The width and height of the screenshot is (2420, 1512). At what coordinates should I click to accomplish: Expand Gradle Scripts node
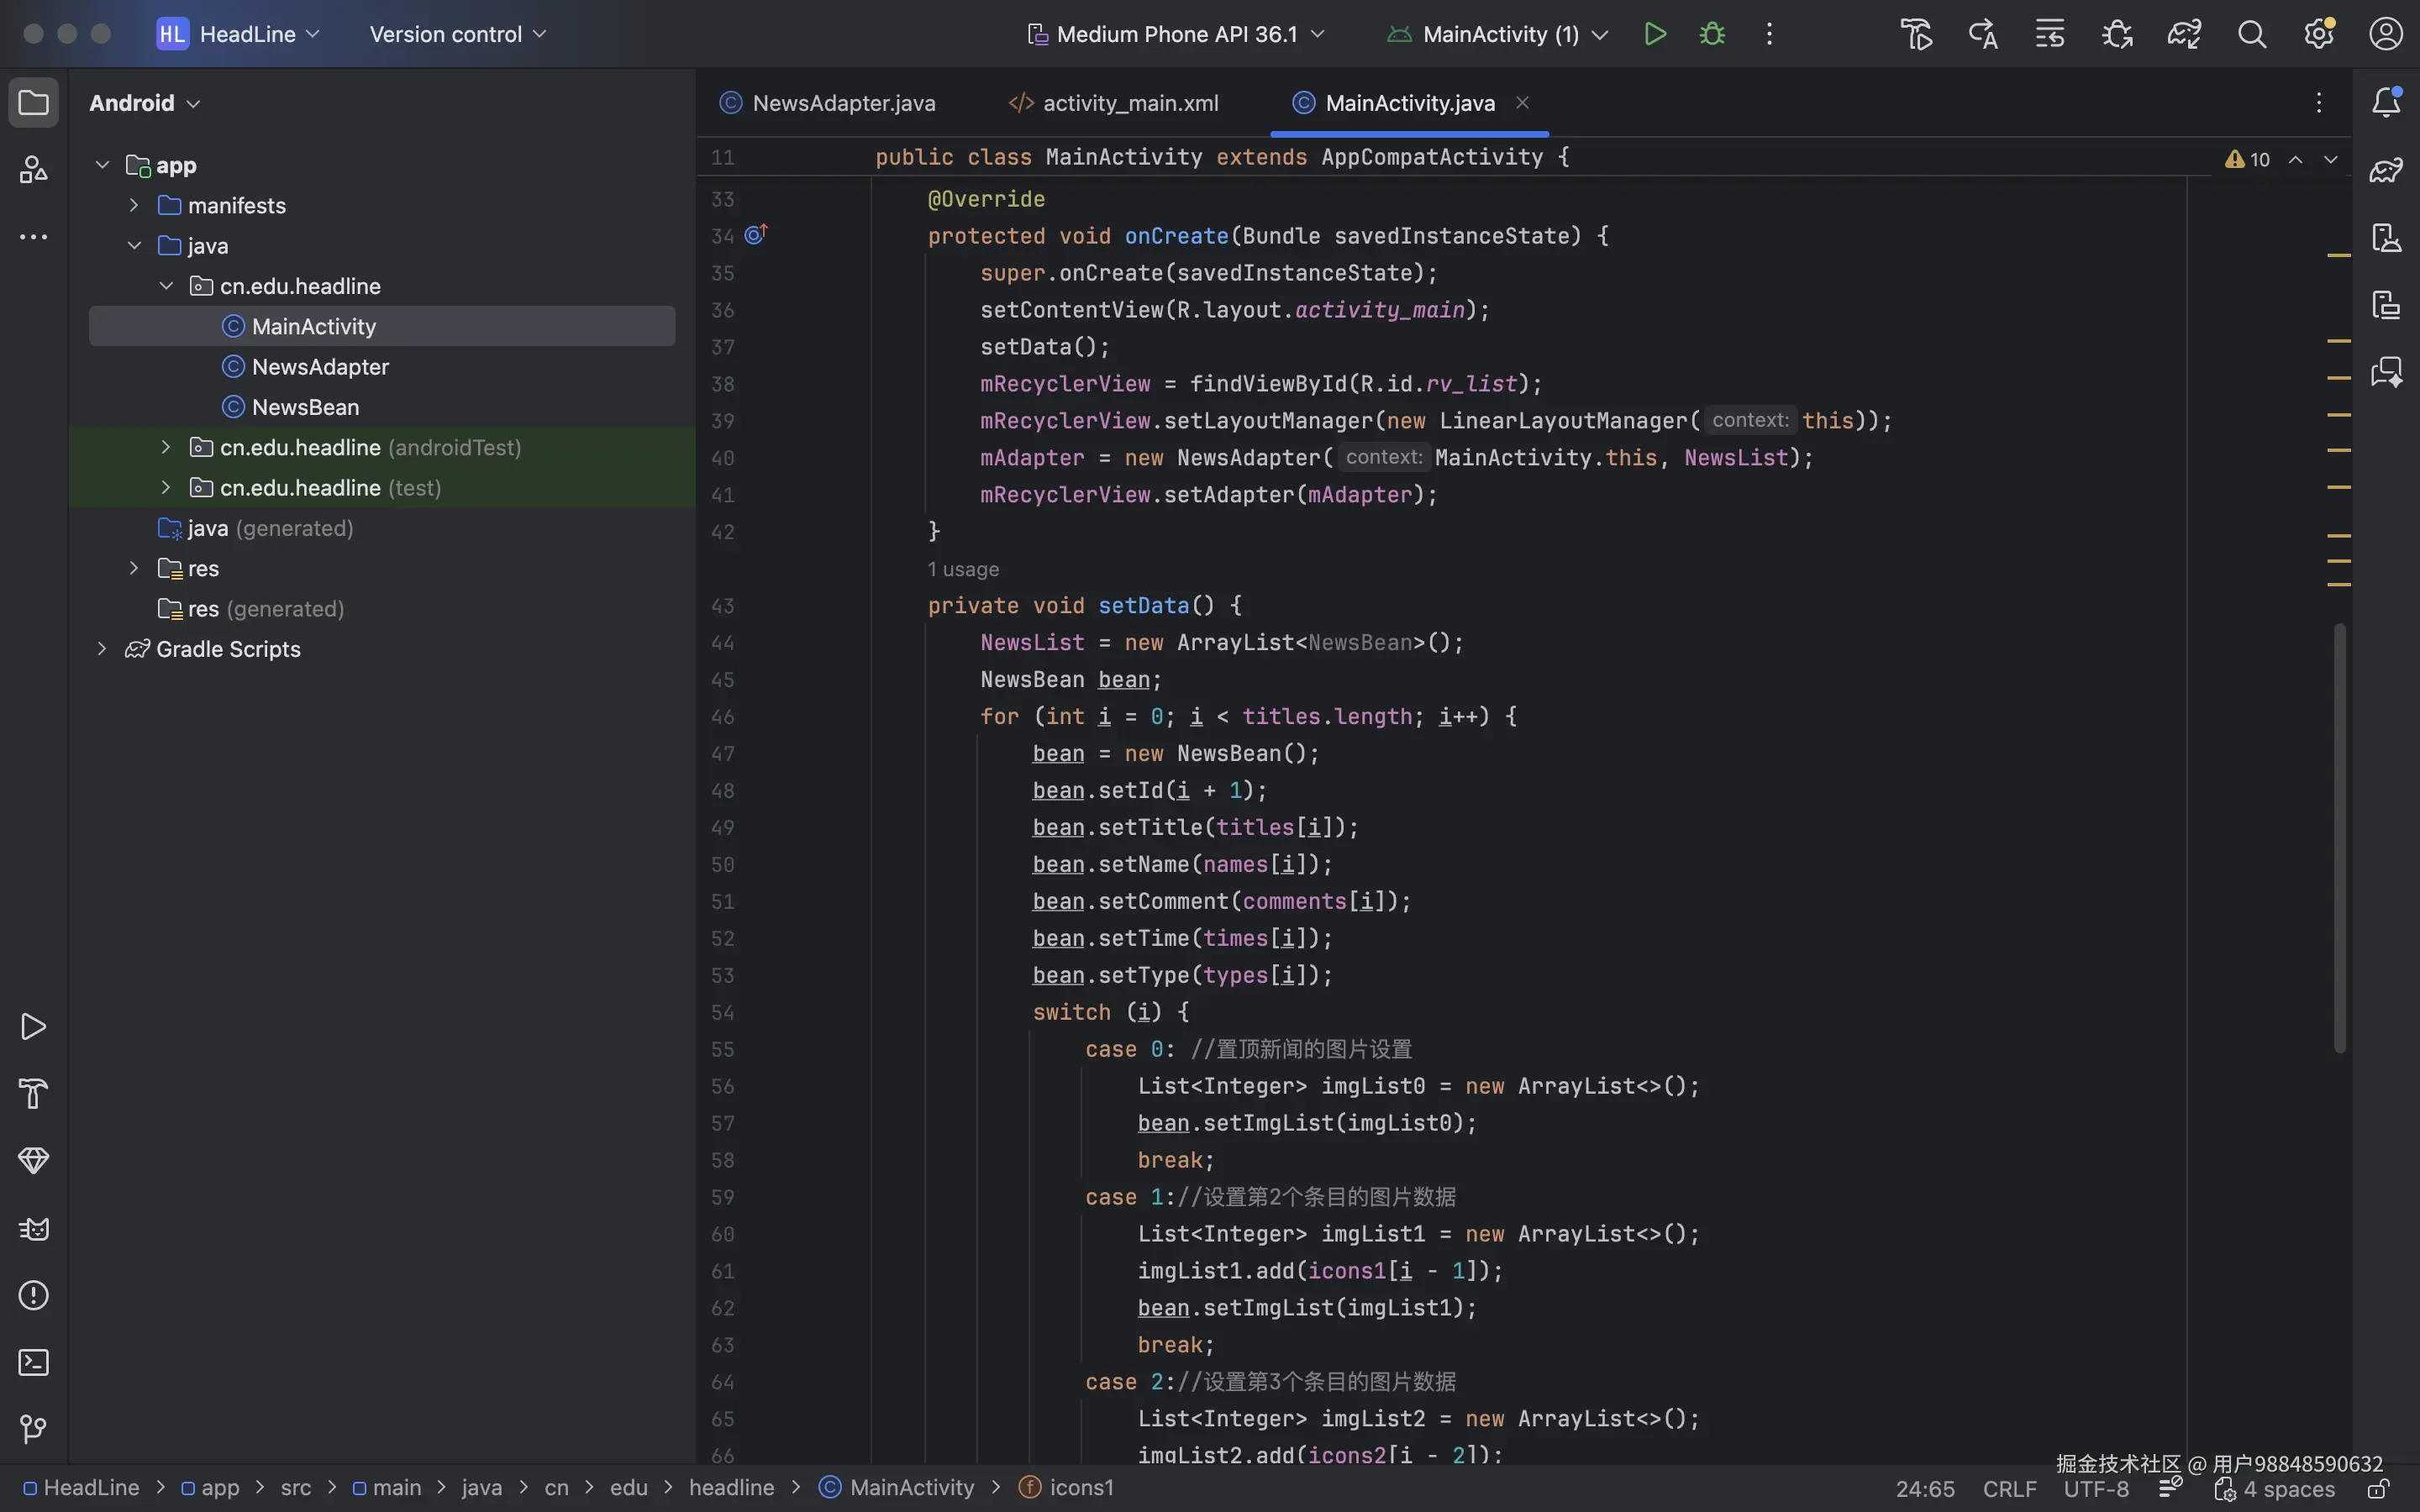102,649
